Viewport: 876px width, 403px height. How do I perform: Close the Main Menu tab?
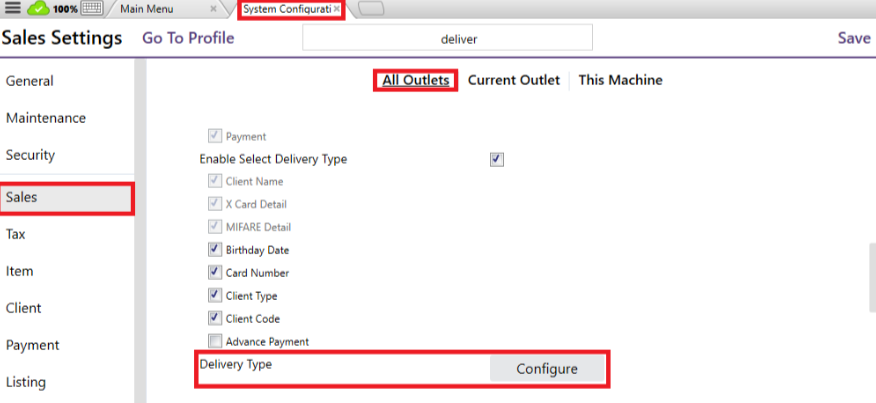(215, 9)
